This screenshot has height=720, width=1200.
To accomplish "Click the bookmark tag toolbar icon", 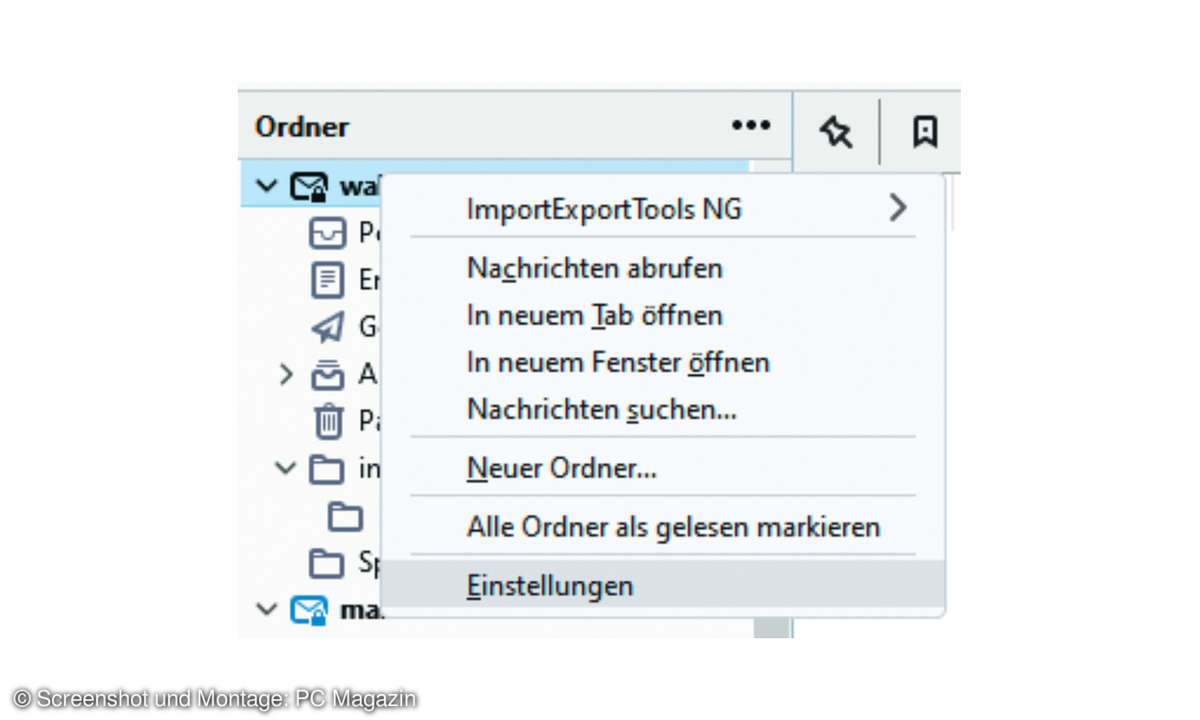I will [925, 131].
